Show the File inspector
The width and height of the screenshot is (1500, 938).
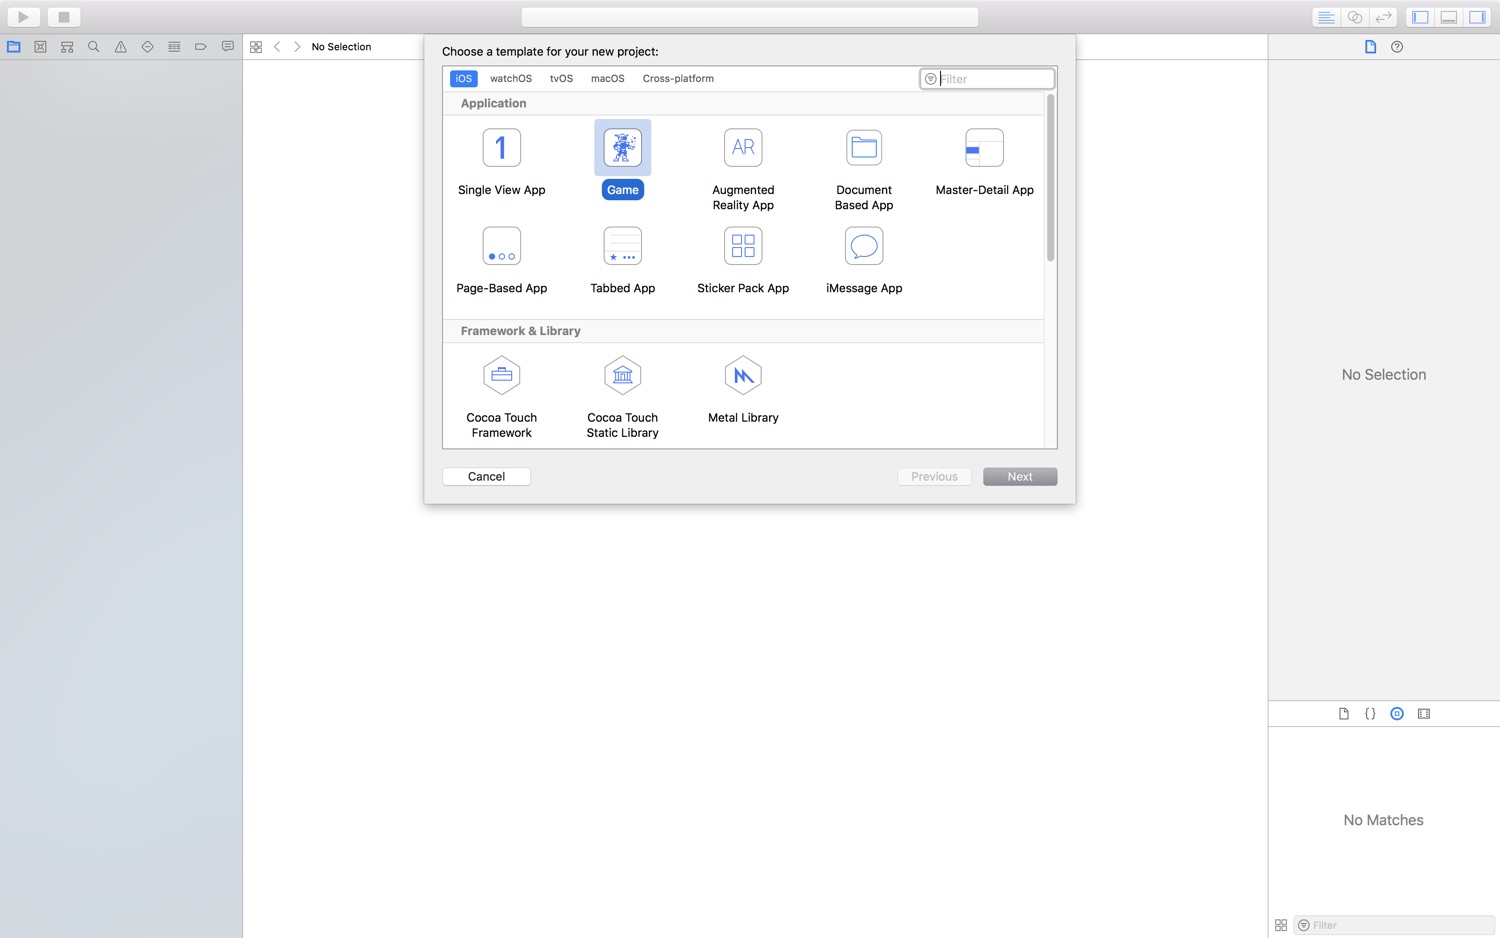(x=1371, y=47)
